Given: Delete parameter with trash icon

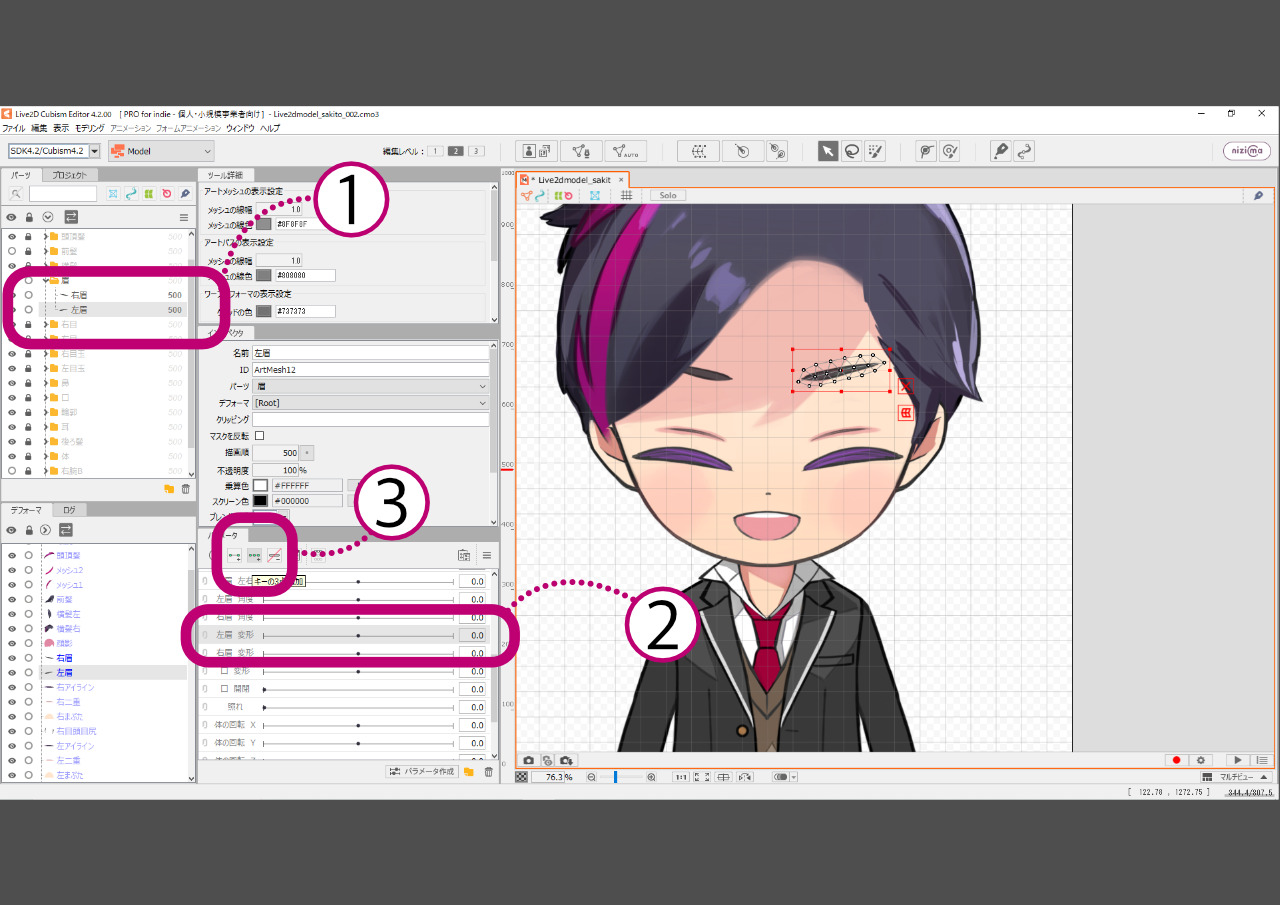Looking at the screenshot, I should (x=488, y=772).
